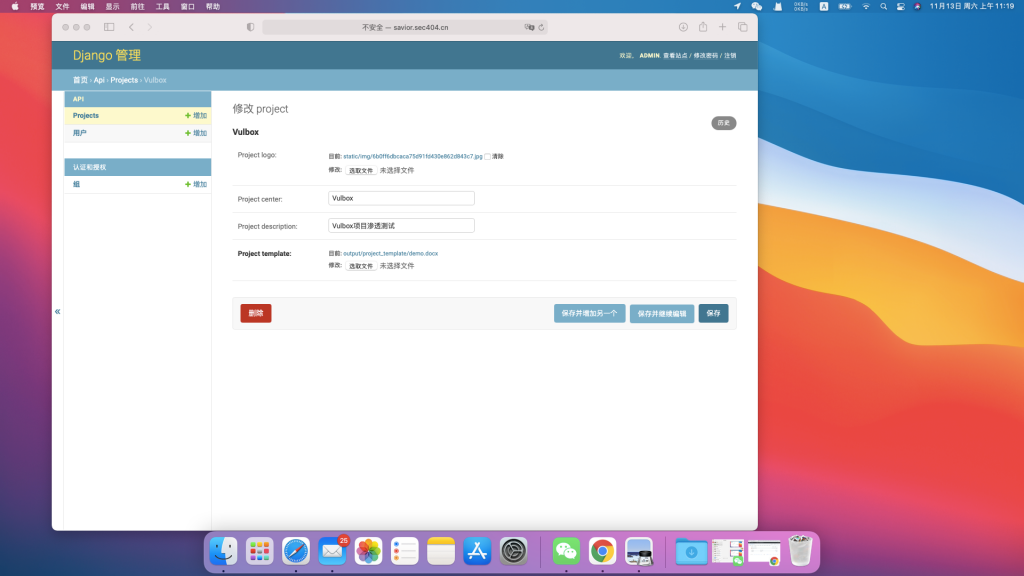Open the 文件 menu

(63, 7)
